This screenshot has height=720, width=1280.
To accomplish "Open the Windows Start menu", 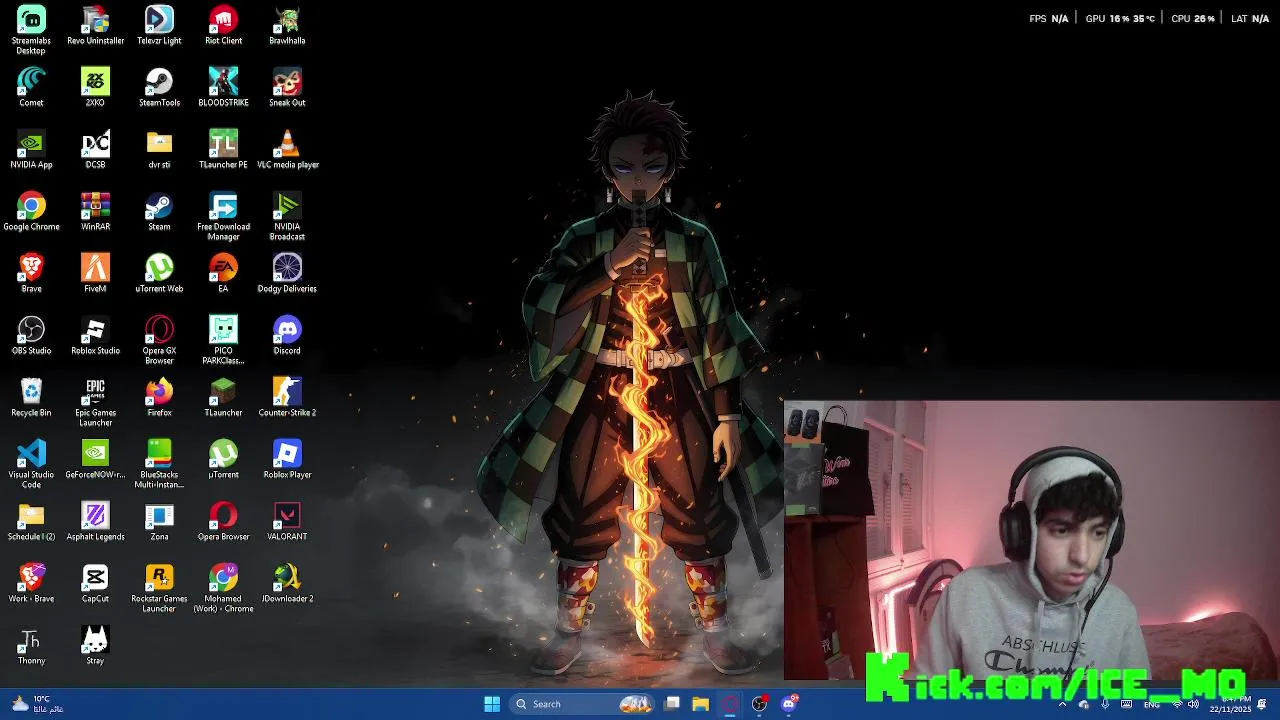I will point(492,704).
